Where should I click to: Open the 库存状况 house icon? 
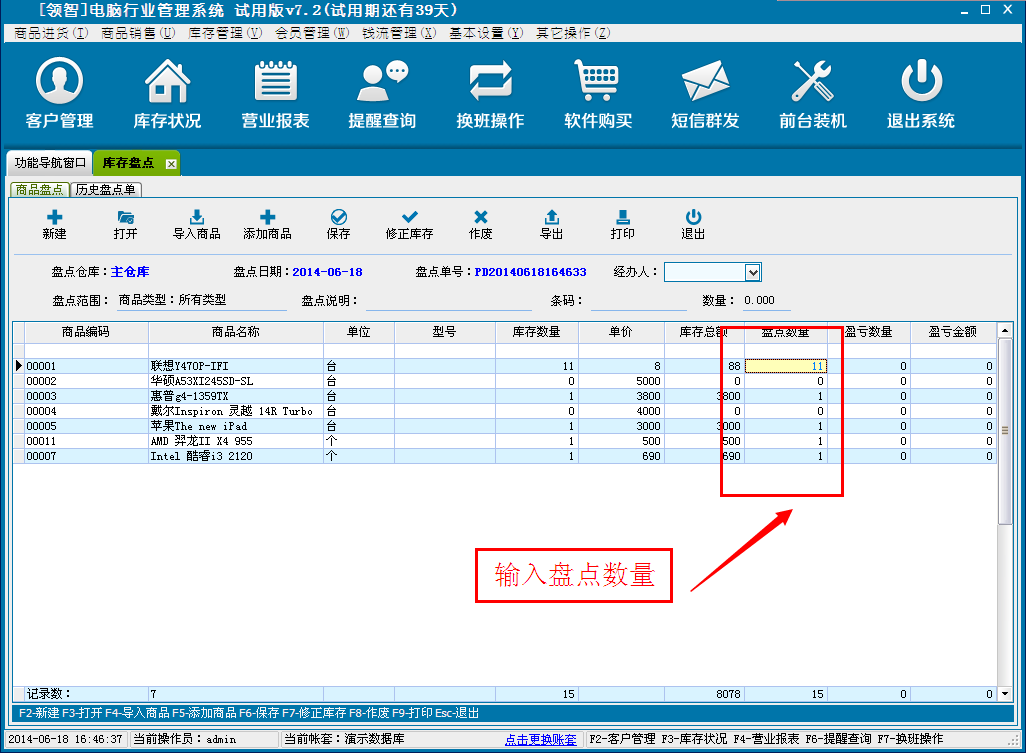click(167, 94)
